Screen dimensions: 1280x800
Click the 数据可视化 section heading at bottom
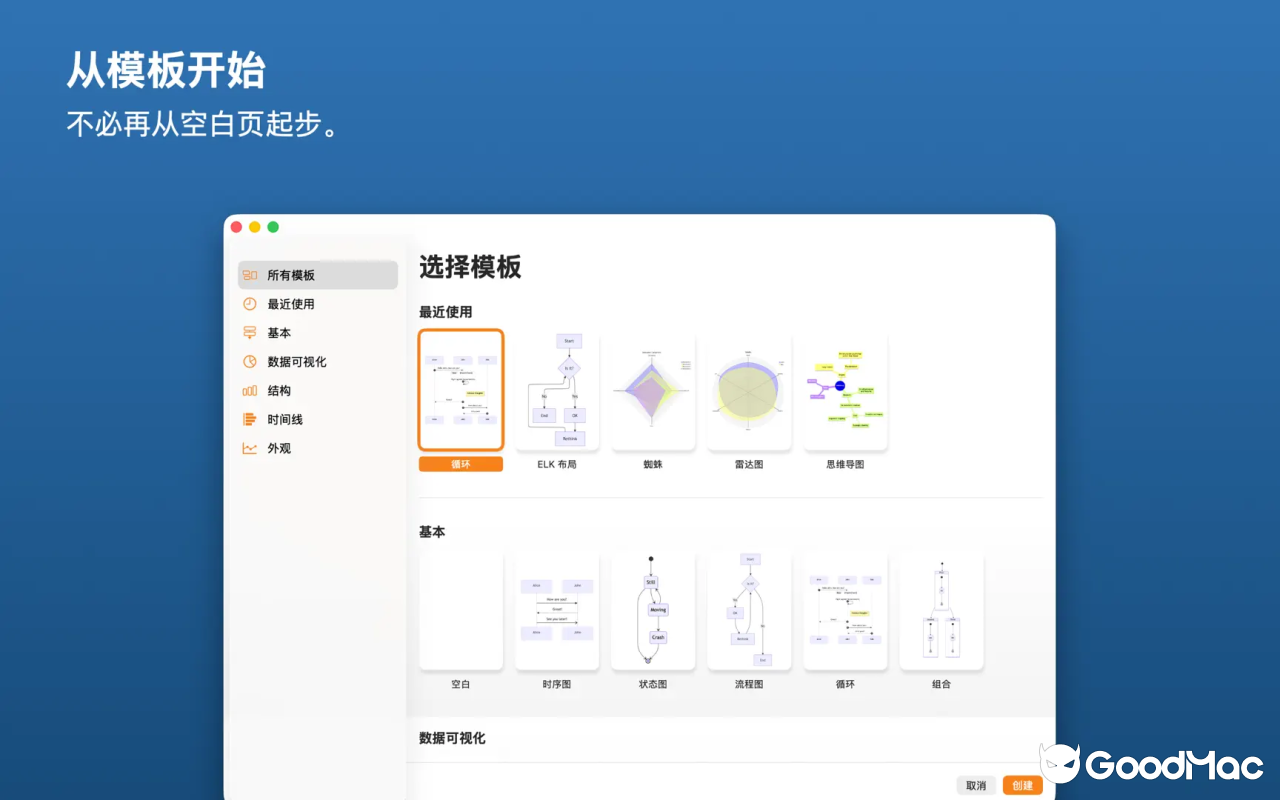[452, 738]
